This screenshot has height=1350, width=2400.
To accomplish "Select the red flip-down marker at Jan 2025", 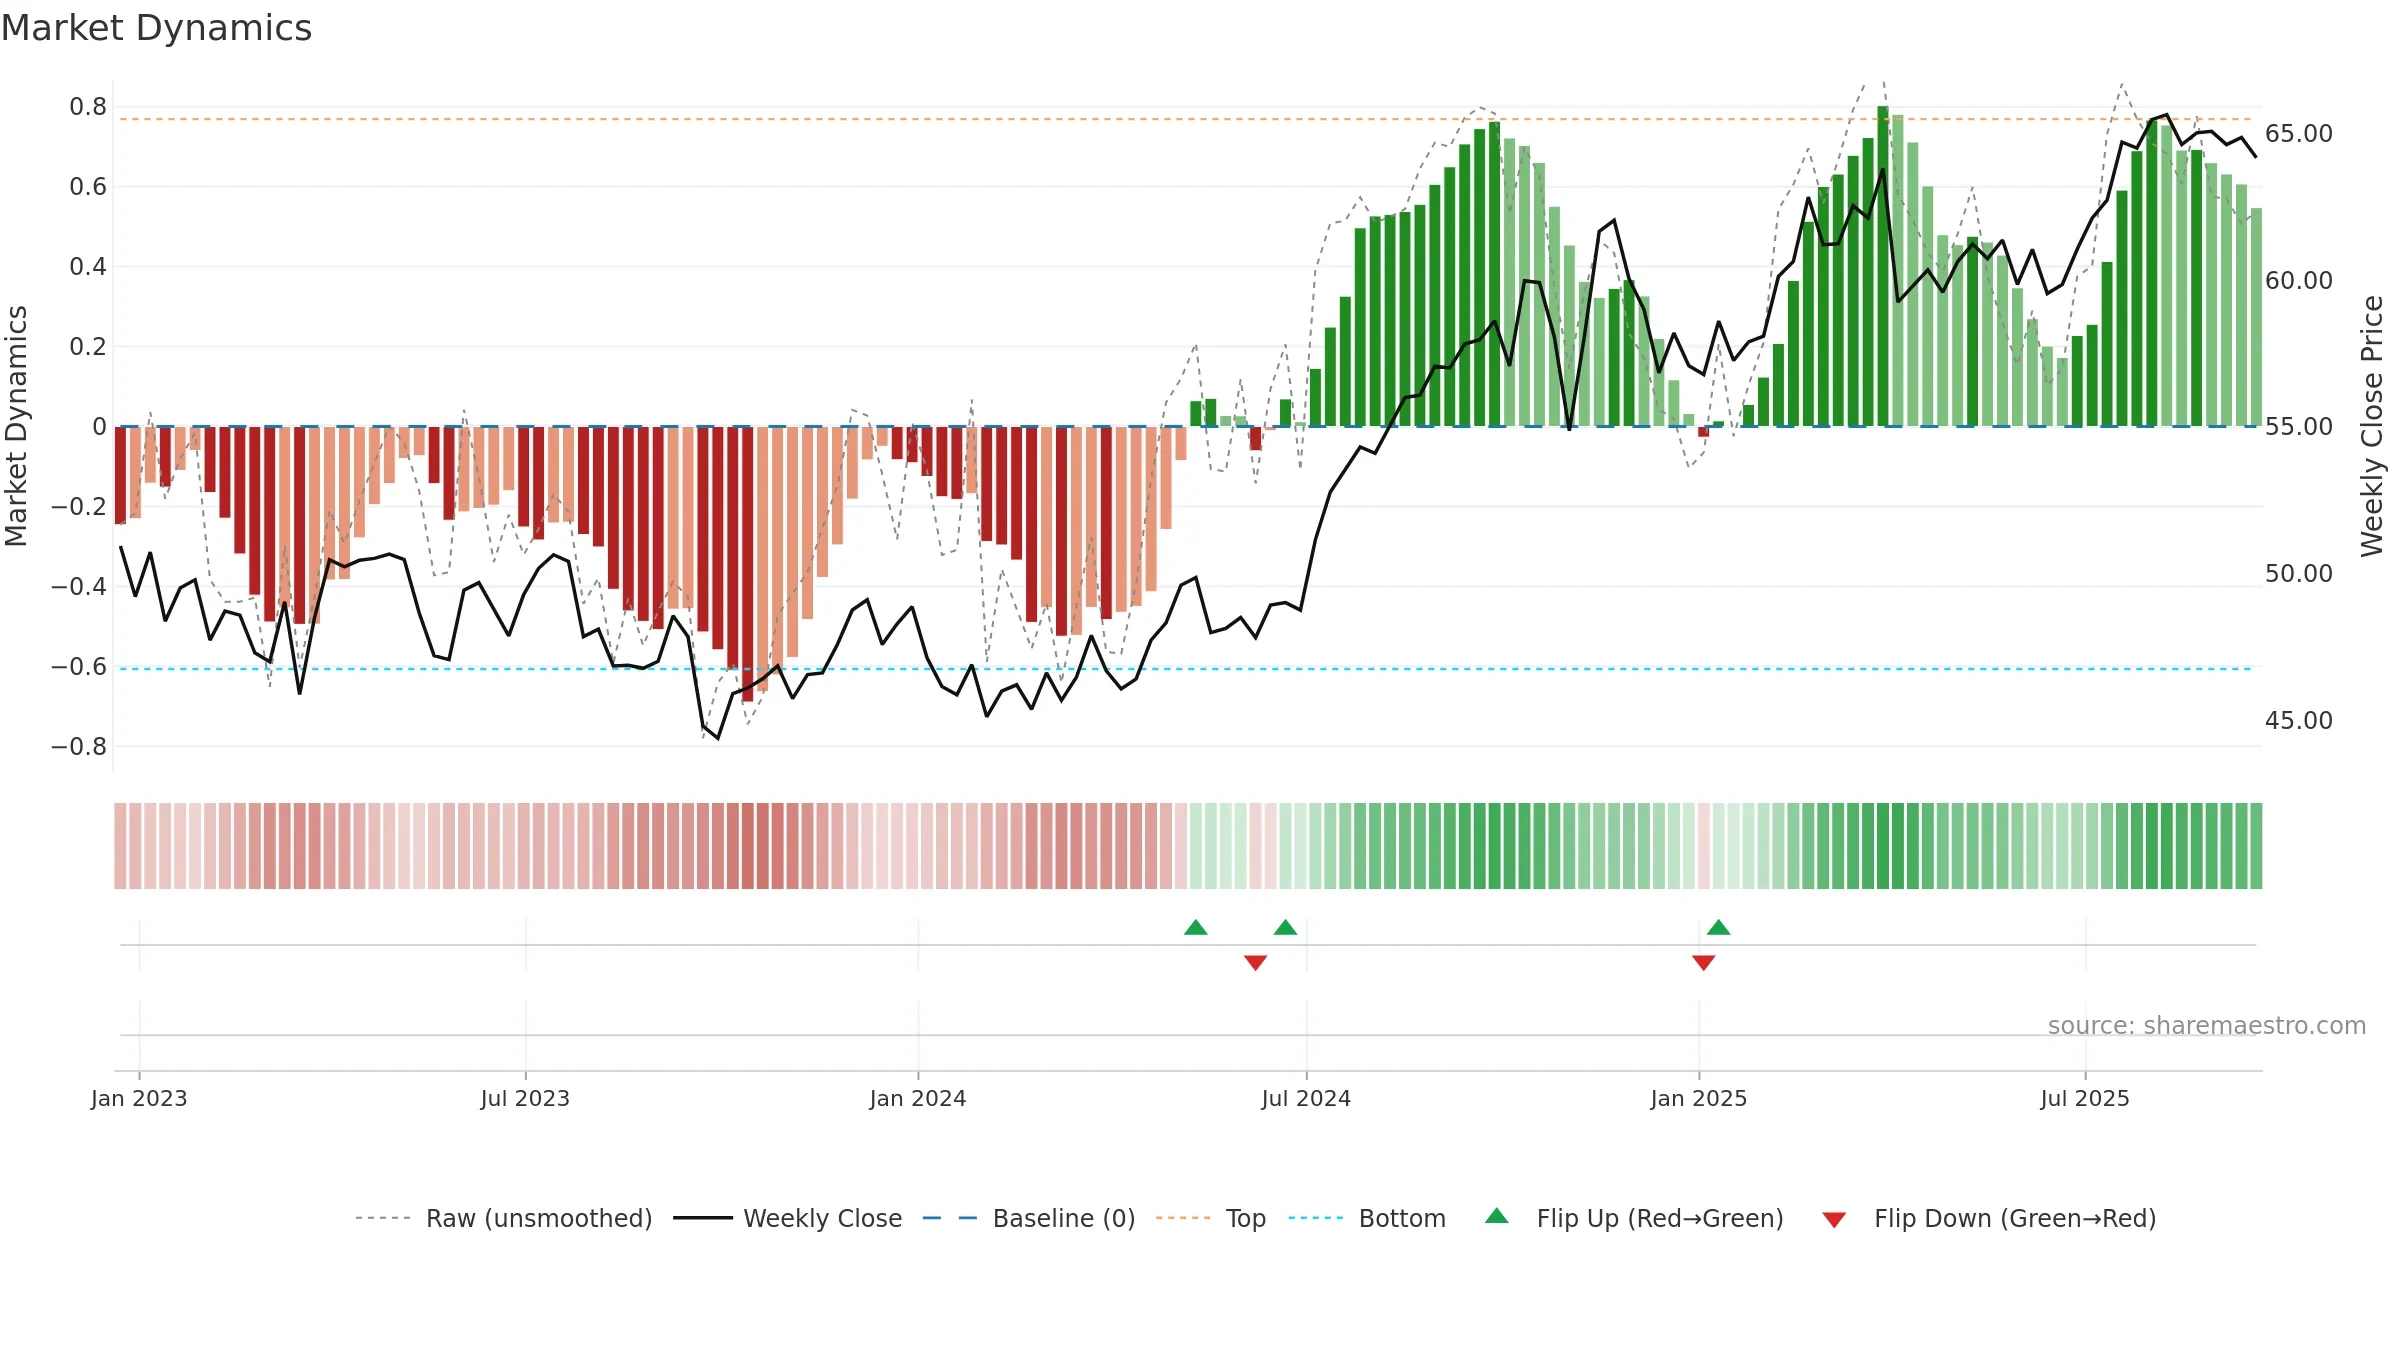I will [1704, 963].
